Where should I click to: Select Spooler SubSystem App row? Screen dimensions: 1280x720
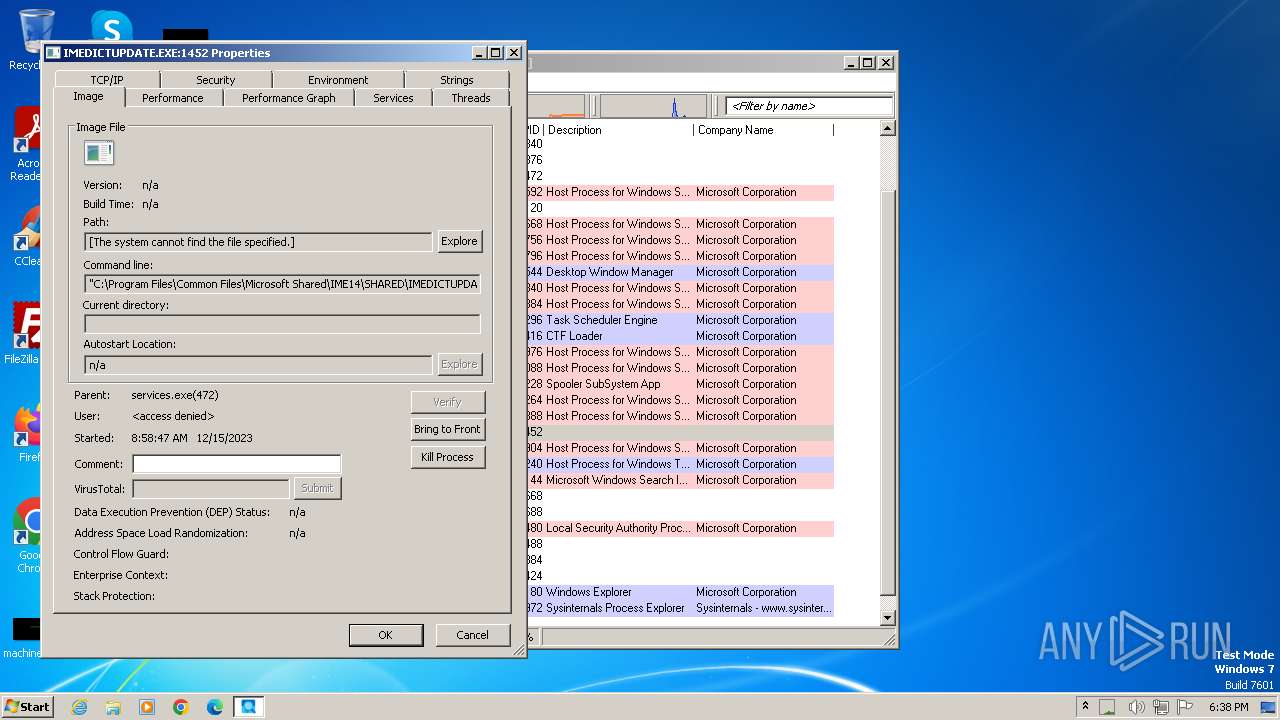pos(680,384)
